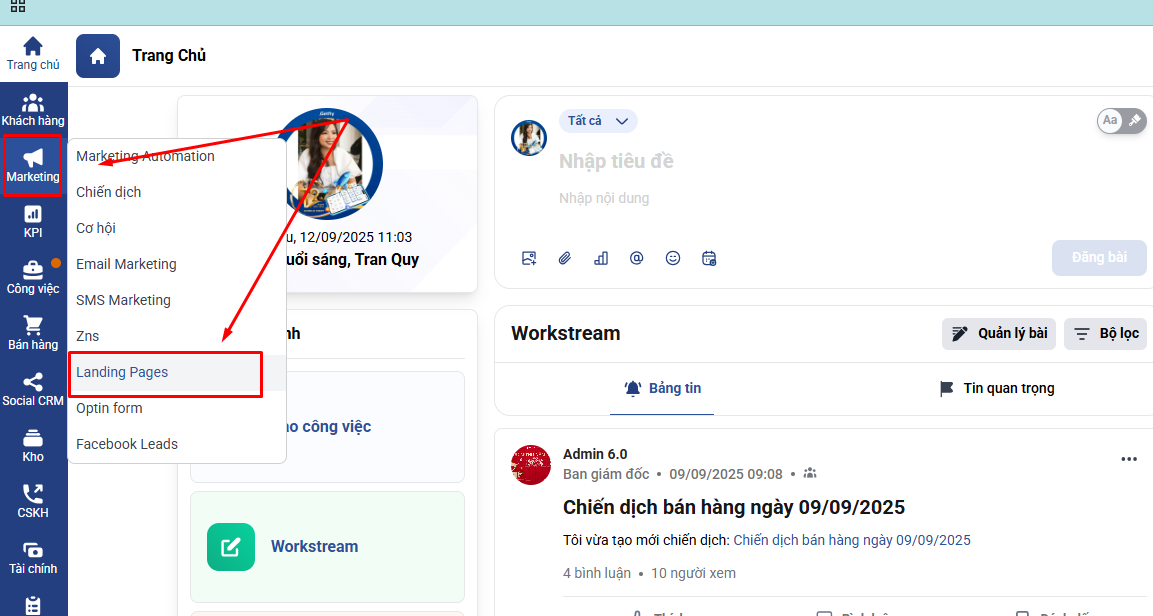Click the Đăng bài button
Image resolution: width=1153 pixels, height=616 pixels.
click(1099, 257)
